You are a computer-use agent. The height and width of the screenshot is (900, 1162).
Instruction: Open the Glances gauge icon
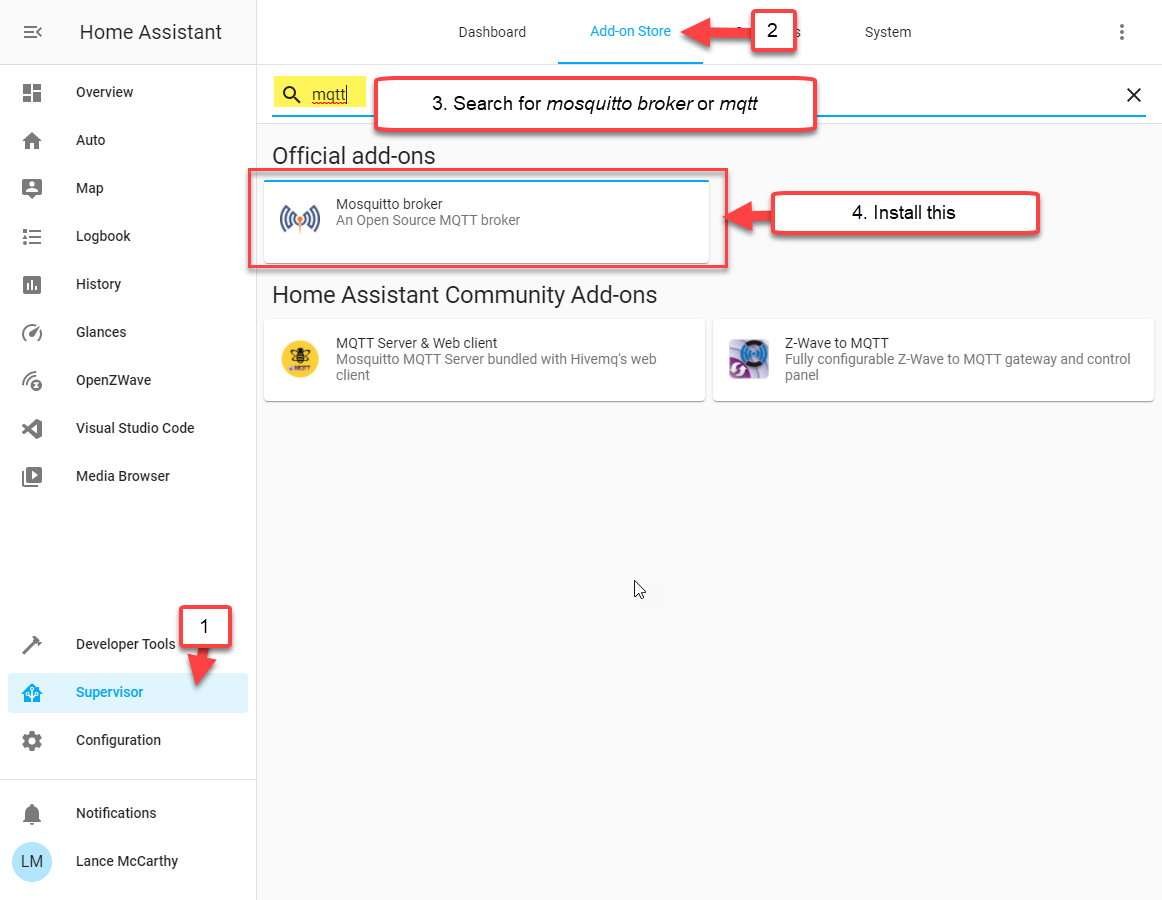tap(32, 332)
